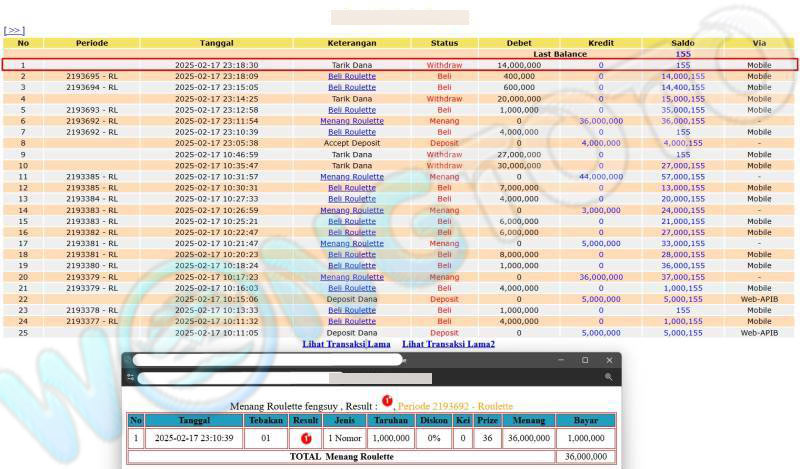Click the magnifier icon in popup address bar
Viewport: 800px width, 469px height.
coord(608,378)
